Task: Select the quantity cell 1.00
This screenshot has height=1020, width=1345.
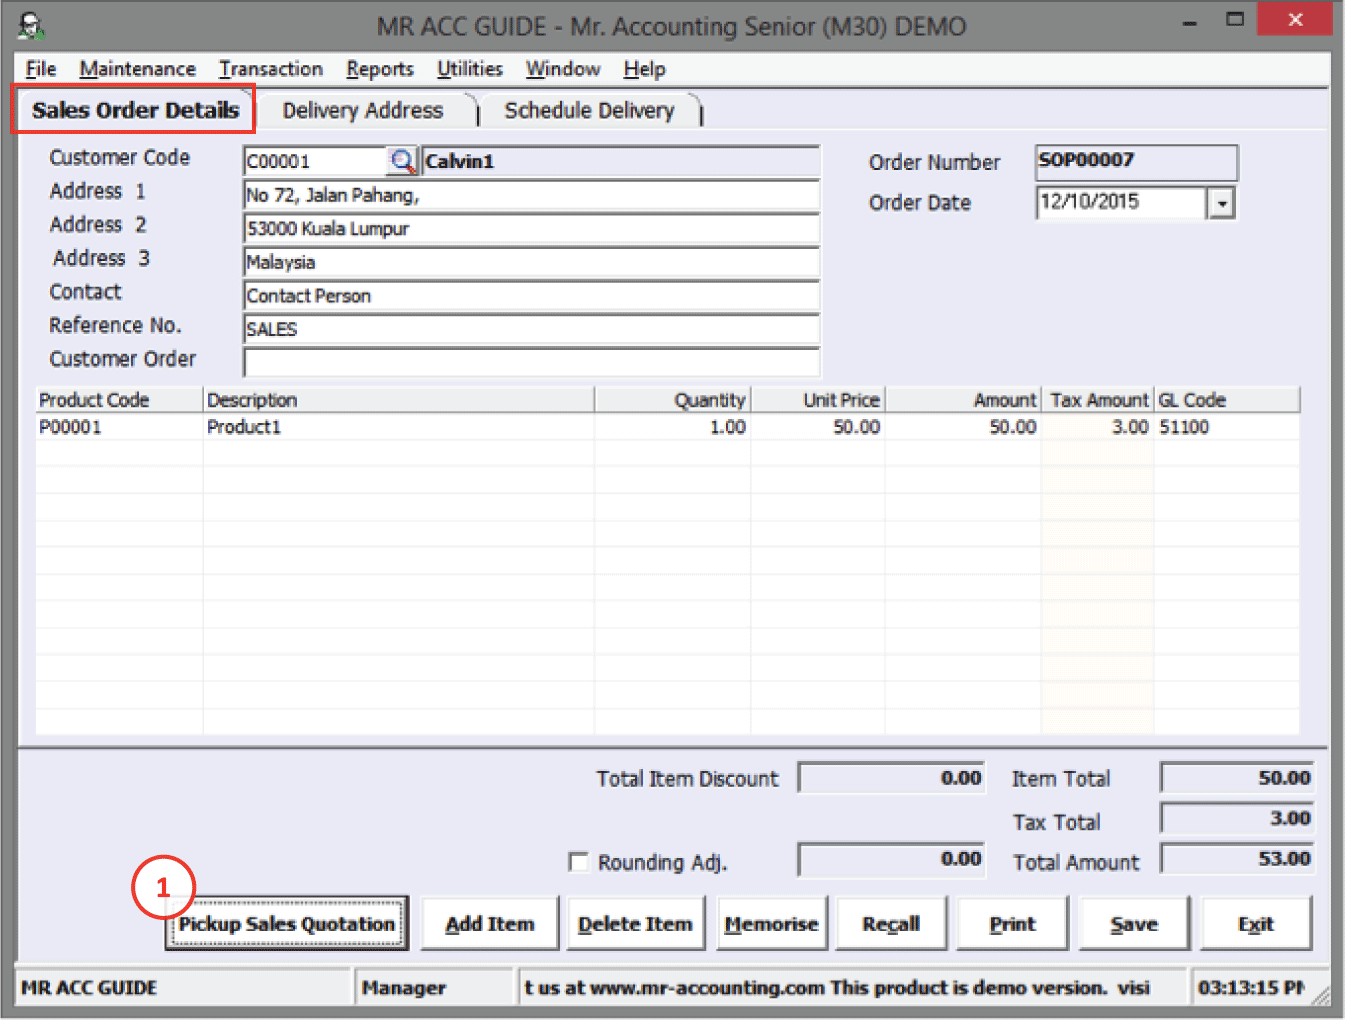Action: [x=673, y=427]
